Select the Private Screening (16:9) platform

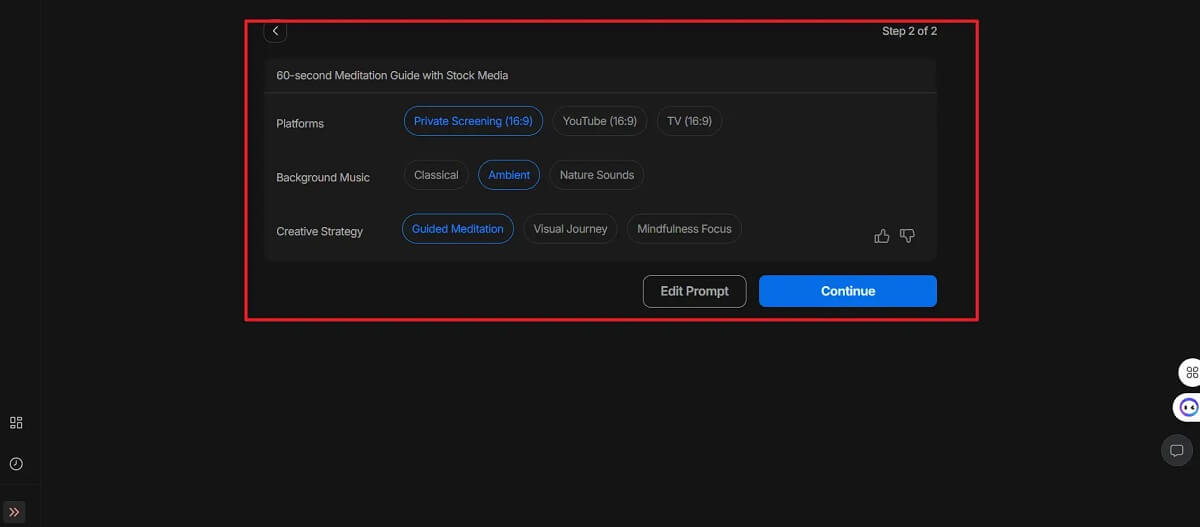473,121
